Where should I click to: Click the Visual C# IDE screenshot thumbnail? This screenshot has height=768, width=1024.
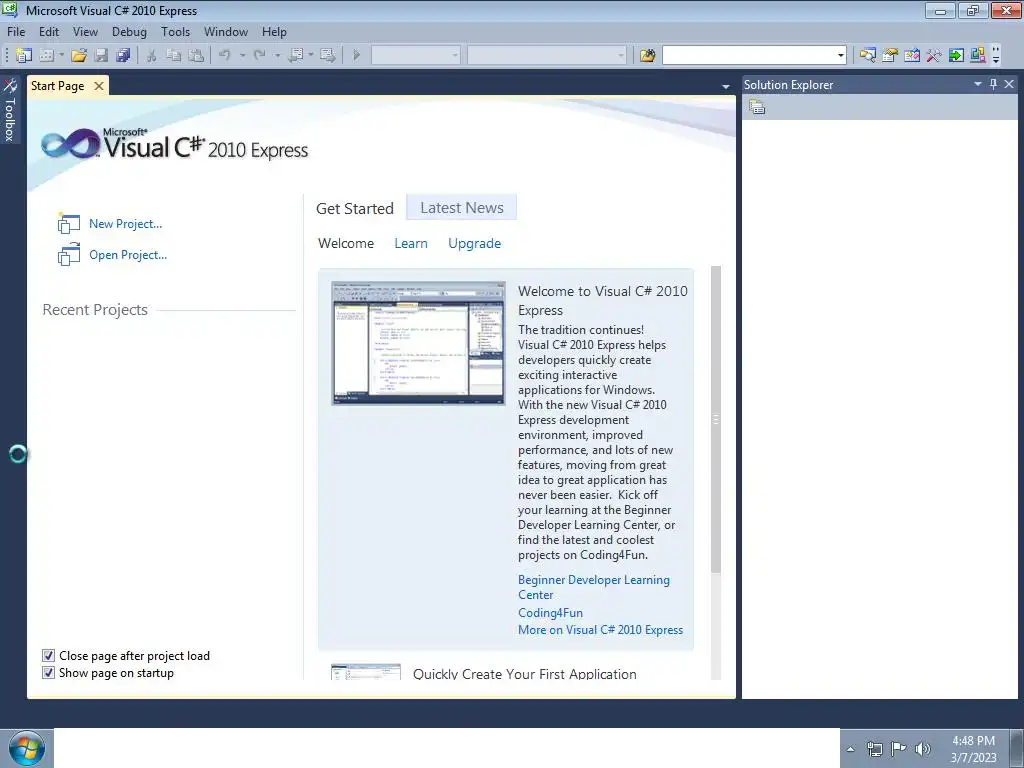pyautogui.click(x=419, y=343)
